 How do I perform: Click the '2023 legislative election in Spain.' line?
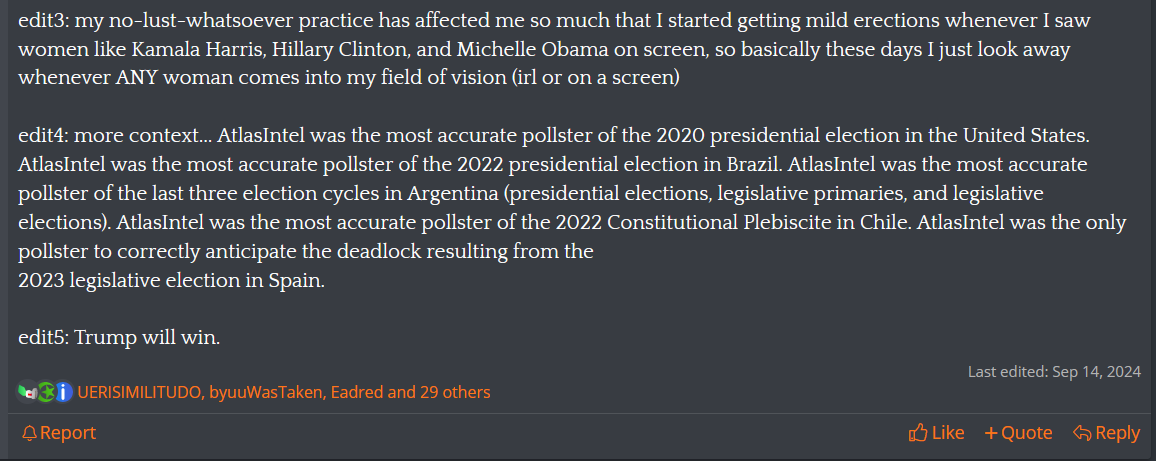click(171, 281)
